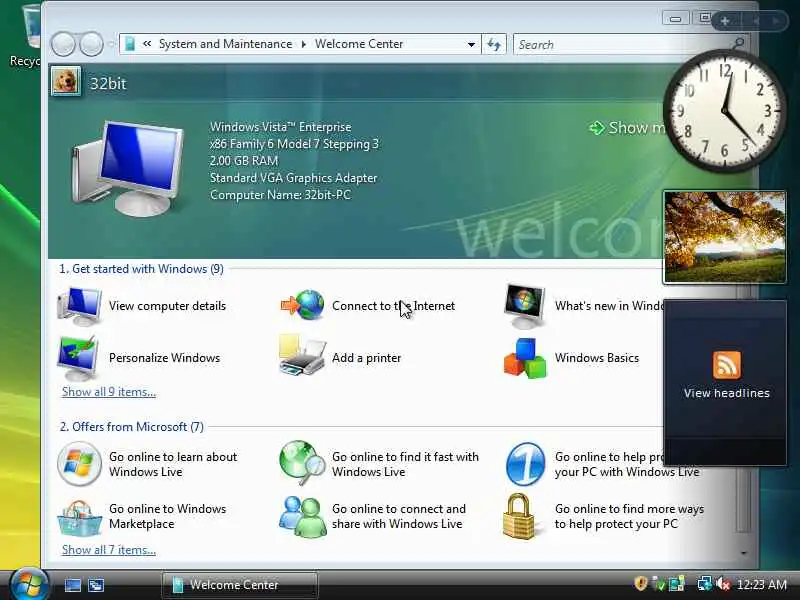
Task: Expand the address bar history dropdown
Action: coord(471,44)
